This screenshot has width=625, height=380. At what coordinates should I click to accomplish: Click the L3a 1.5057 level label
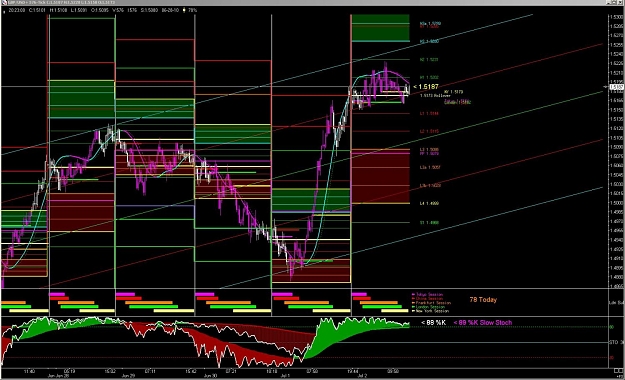tap(430, 167)
